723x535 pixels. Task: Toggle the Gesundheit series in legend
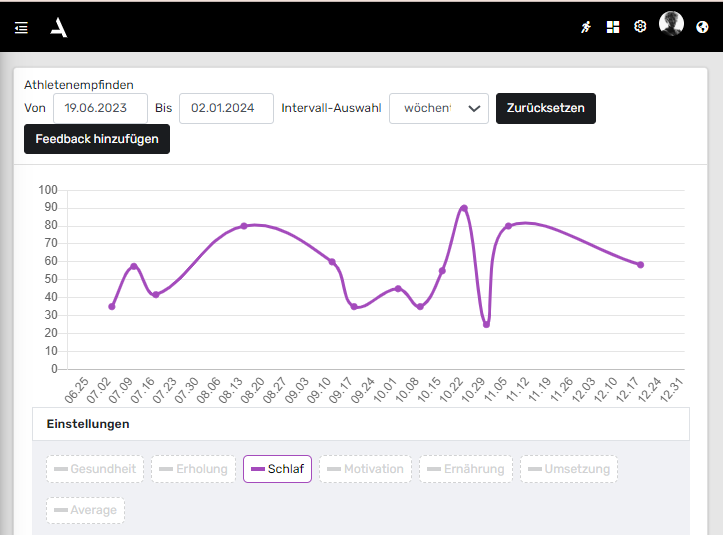pos(97,469)
